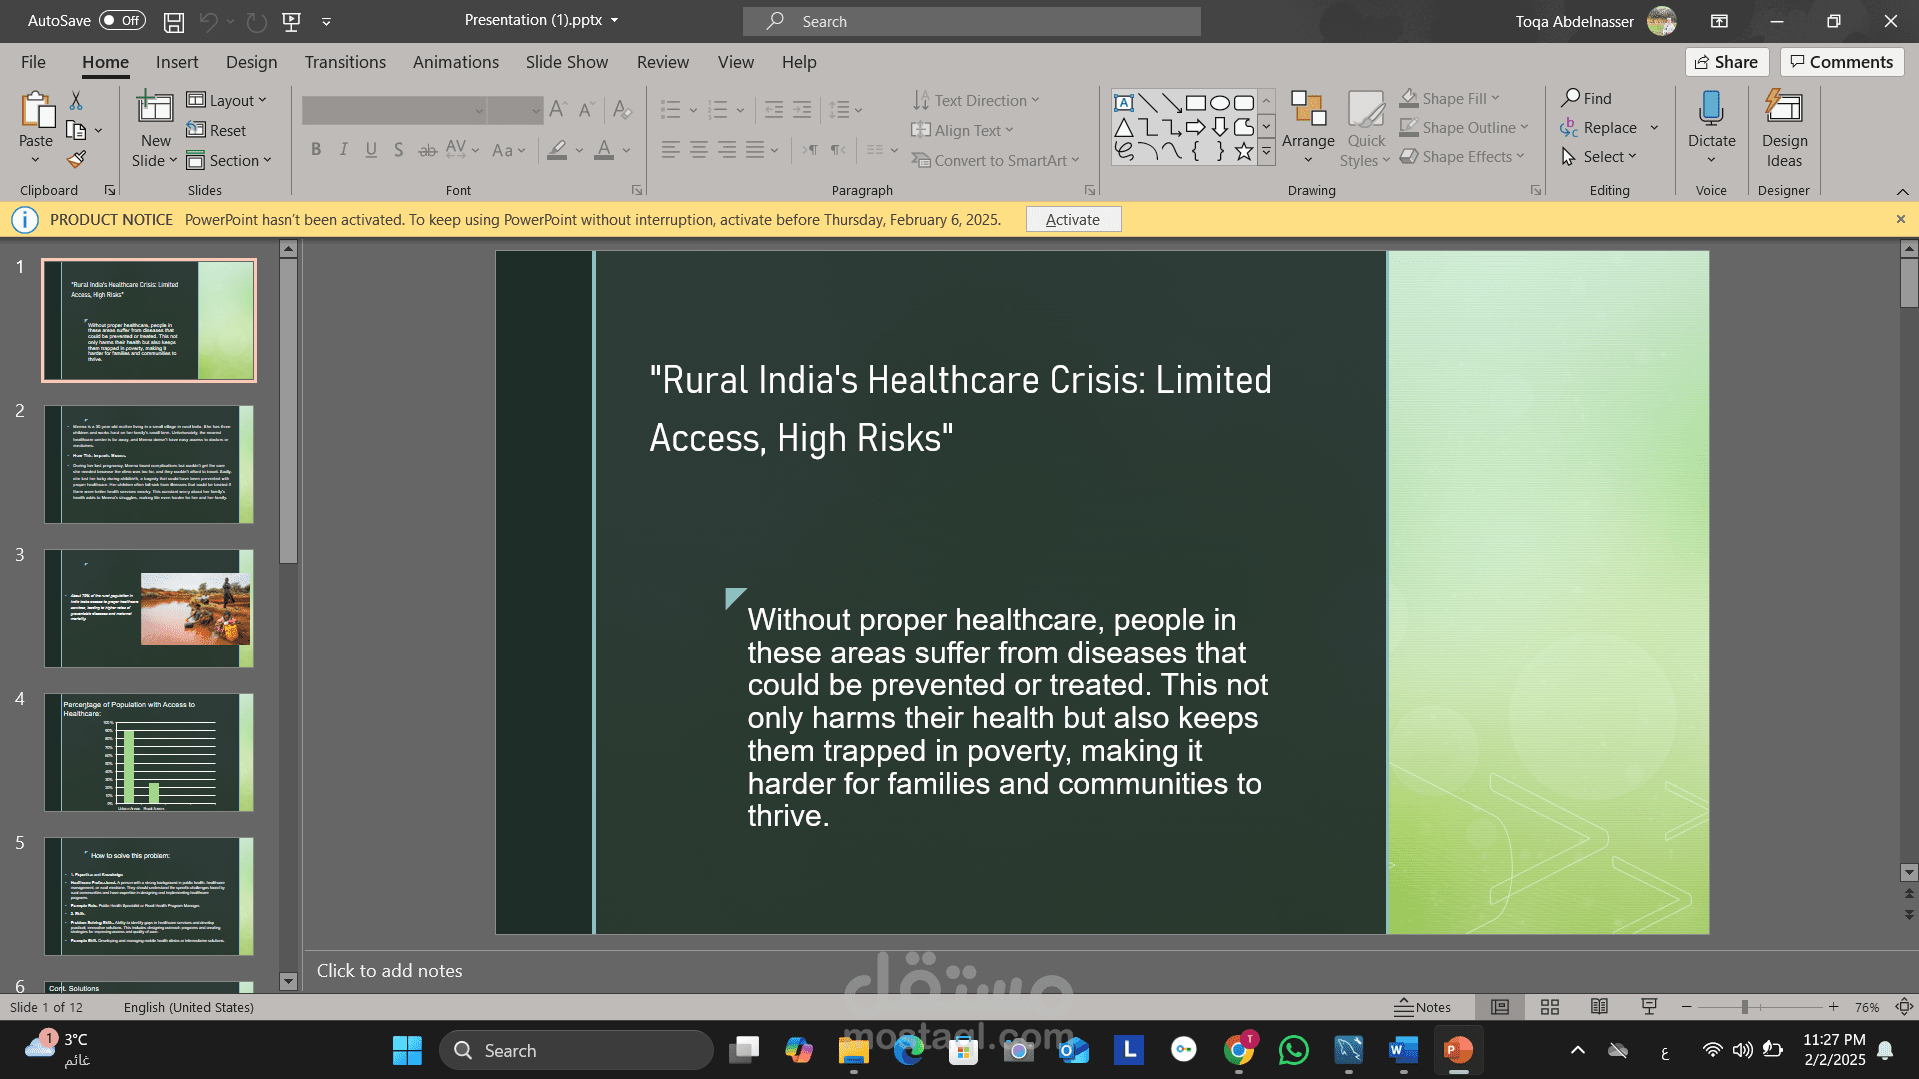Click the Copy icon in Clipboard group
Screen dimensions: 1919x1079
(76, 130)
